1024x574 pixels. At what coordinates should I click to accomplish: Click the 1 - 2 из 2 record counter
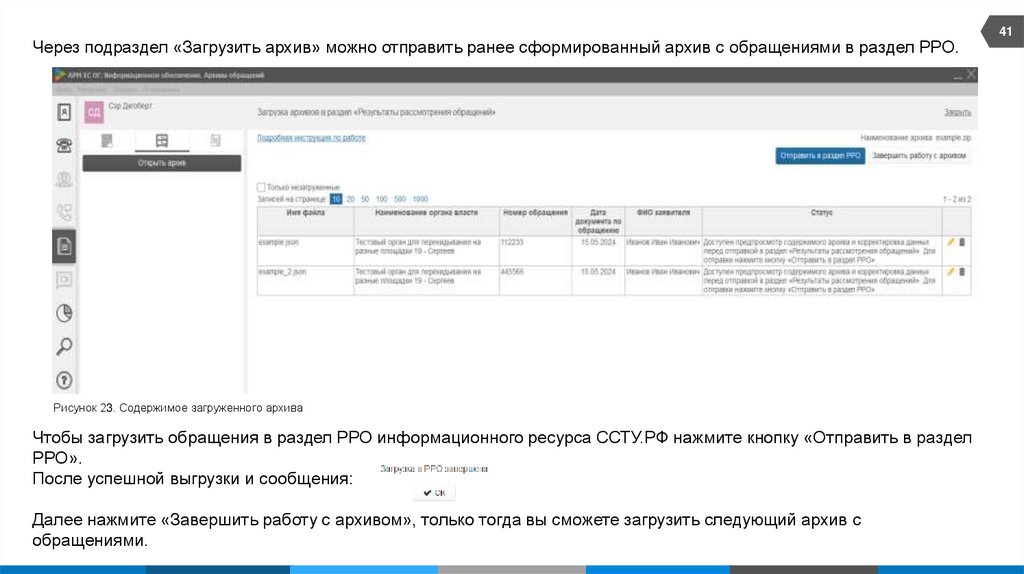pos(957,199)
